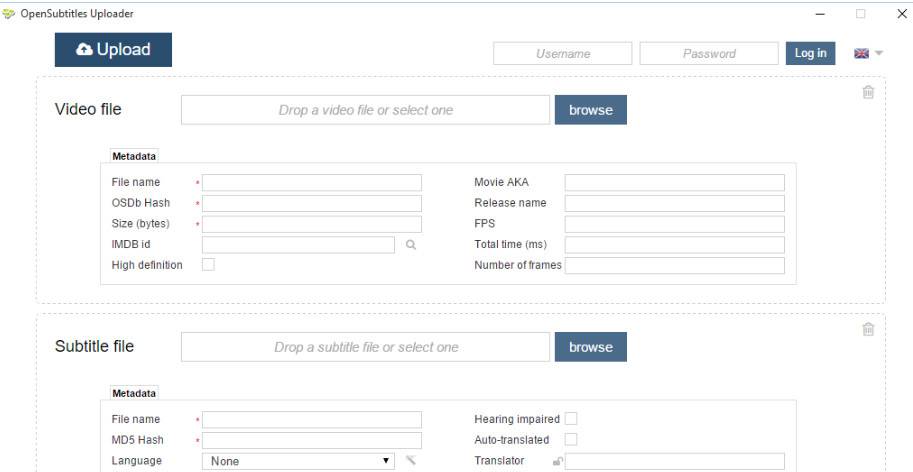Screen dimensions: 913x472
Task: Browse for a video file
Action: point(590,110)
